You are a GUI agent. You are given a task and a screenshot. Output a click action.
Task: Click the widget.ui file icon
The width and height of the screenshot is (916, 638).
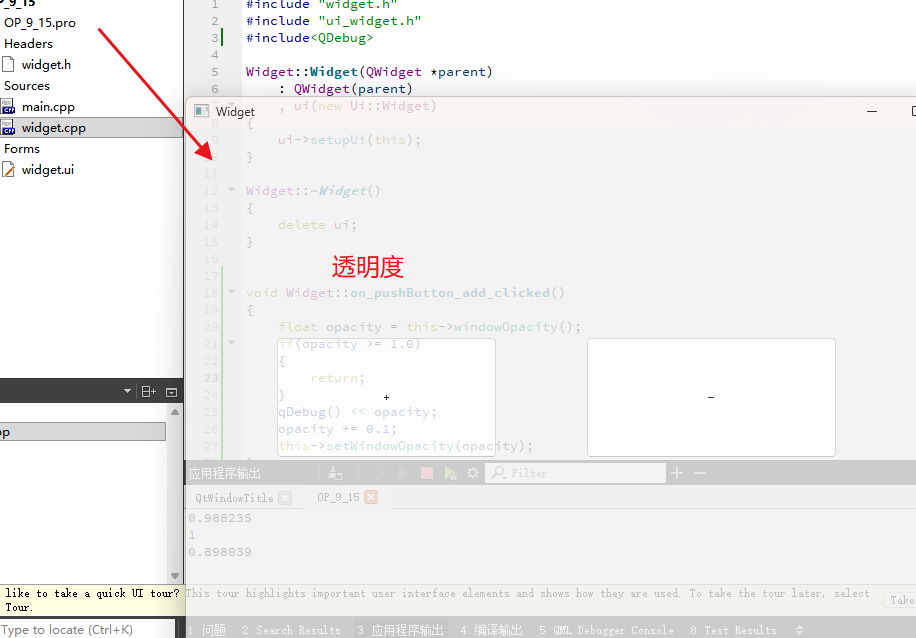pyautogui.click(x=8, y=169)
